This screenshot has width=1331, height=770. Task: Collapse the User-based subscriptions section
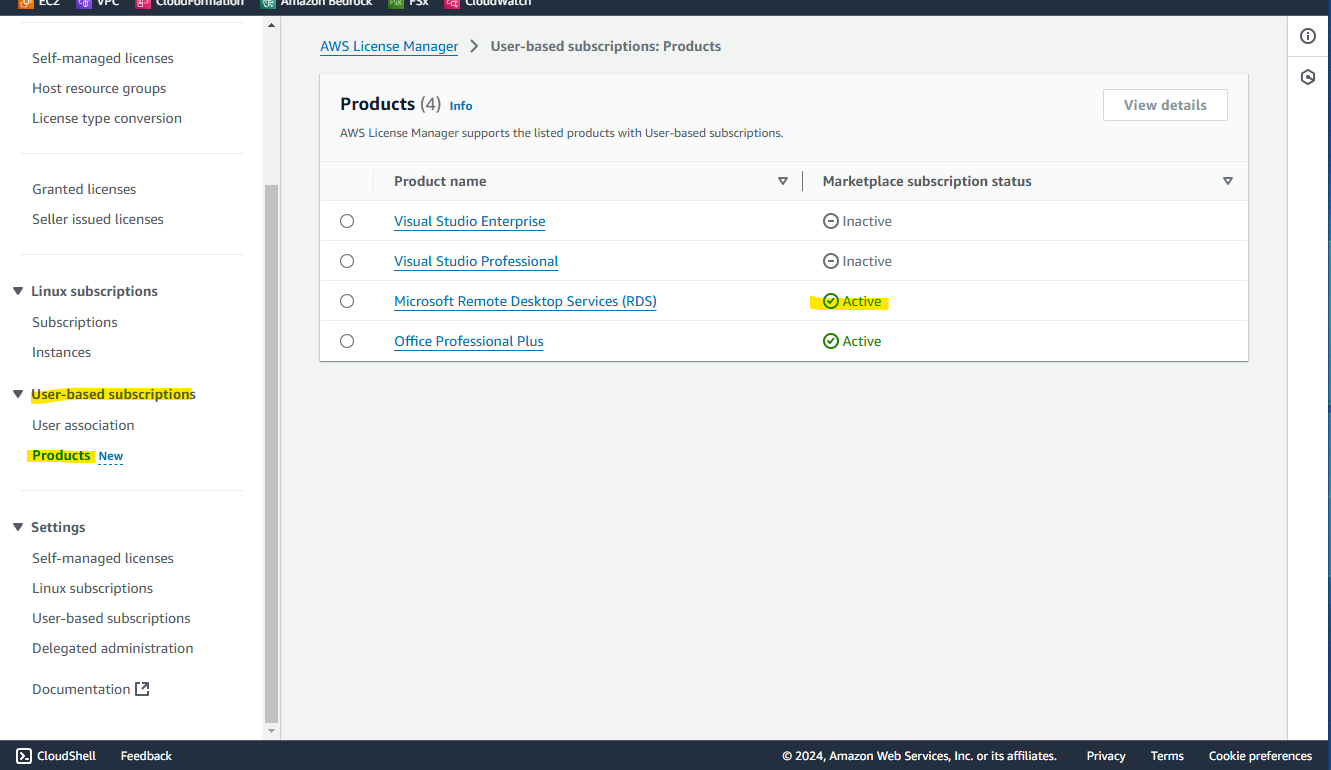point(17,394)
